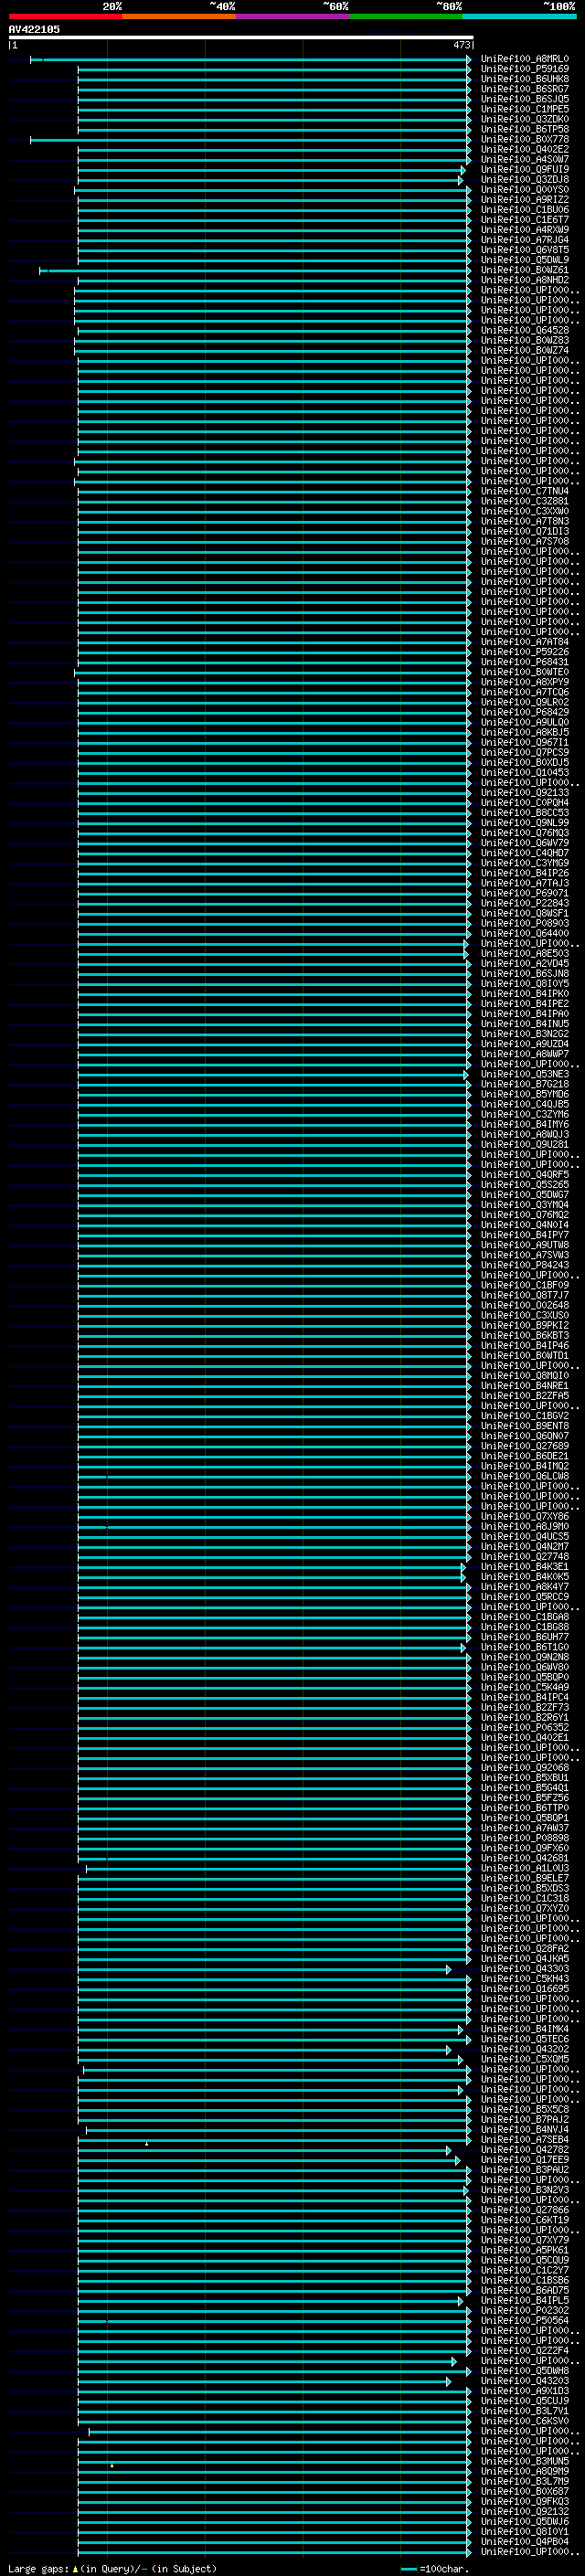Open hit UniRef100_A9RIZ2
Screen dimensions: 585x2576
point(524,199)
